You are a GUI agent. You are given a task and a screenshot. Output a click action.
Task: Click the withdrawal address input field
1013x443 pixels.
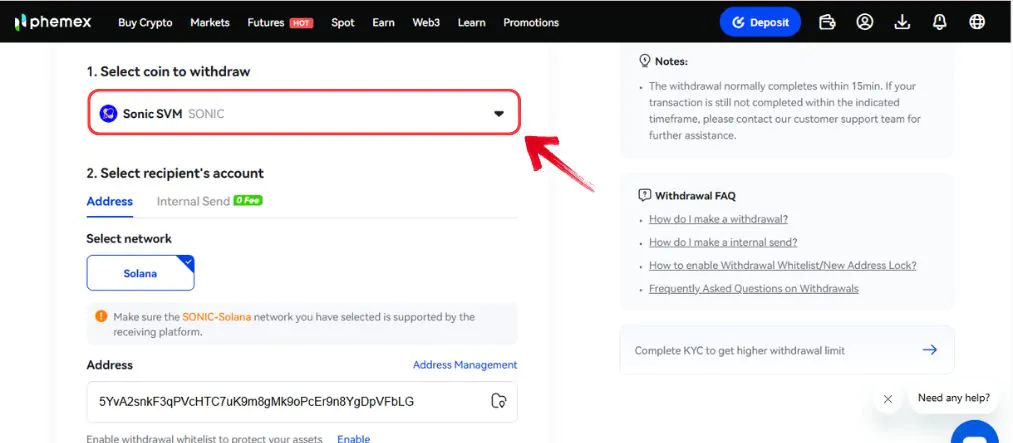click(x=302, y=402)
